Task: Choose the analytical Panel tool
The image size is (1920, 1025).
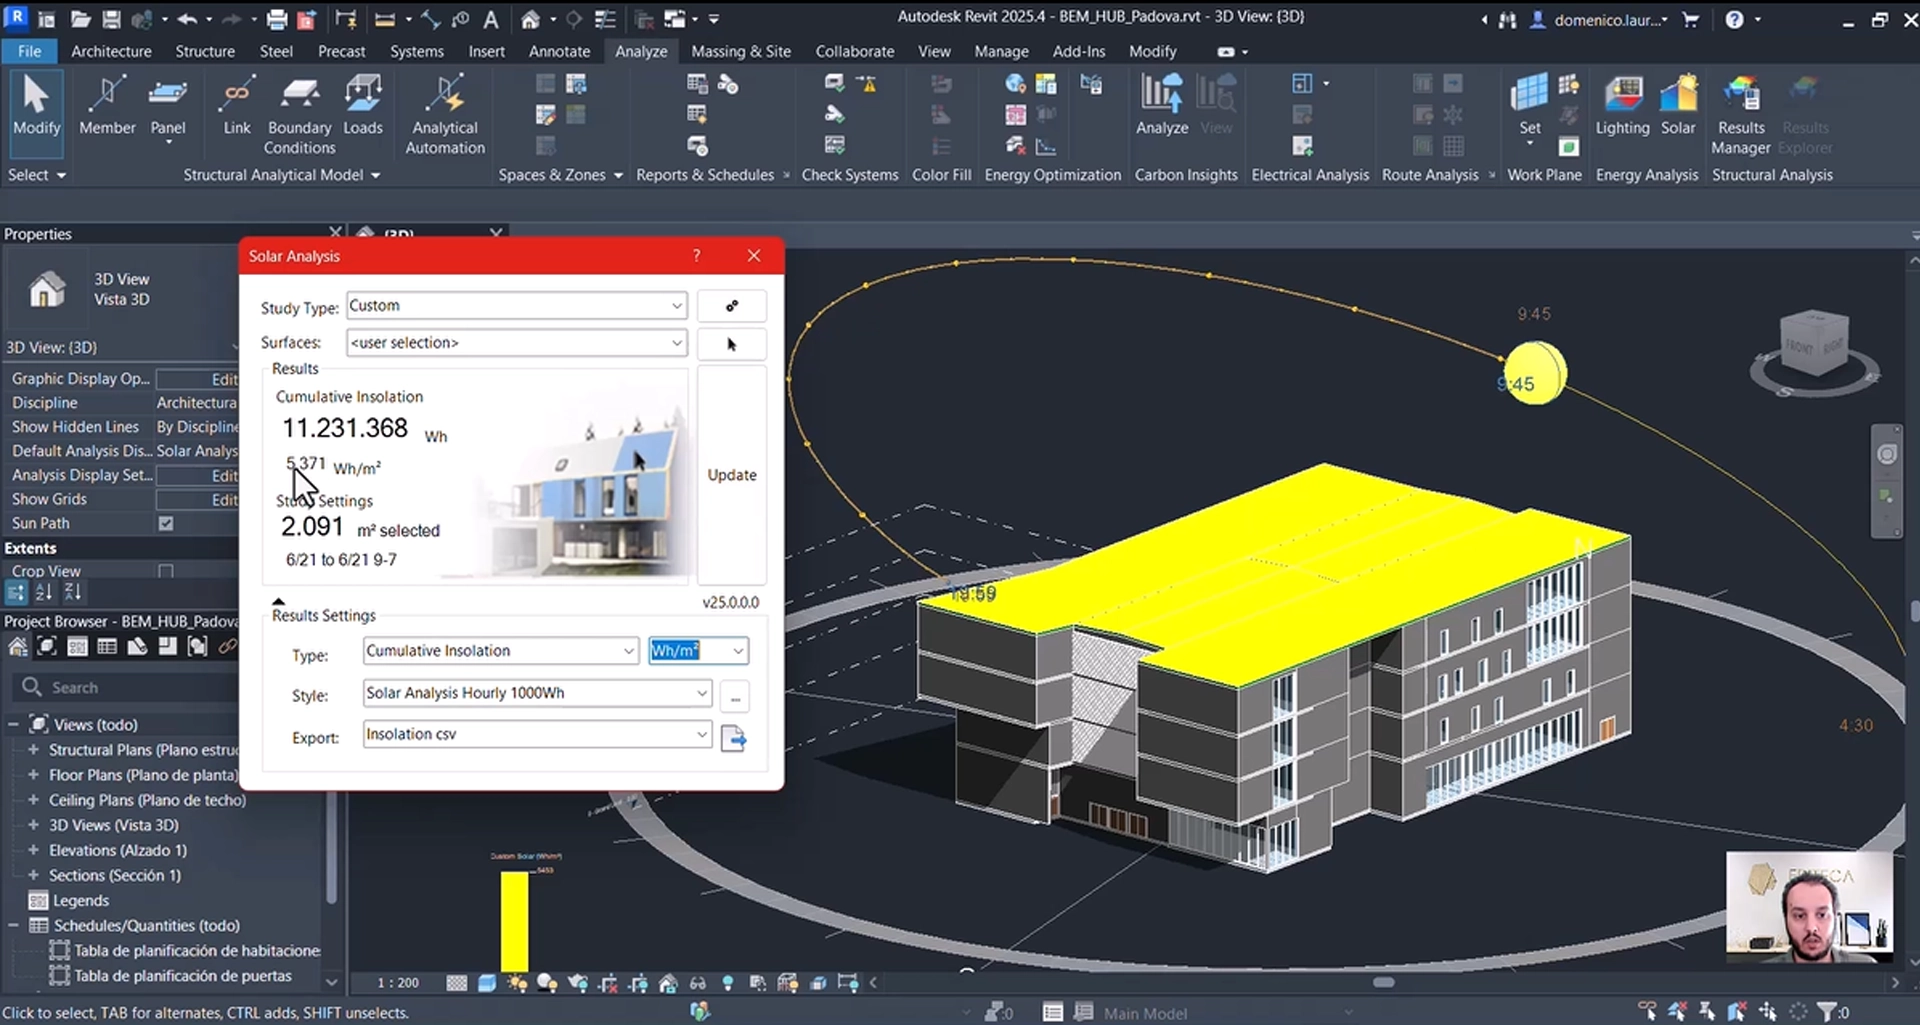Action: point(168,108)
